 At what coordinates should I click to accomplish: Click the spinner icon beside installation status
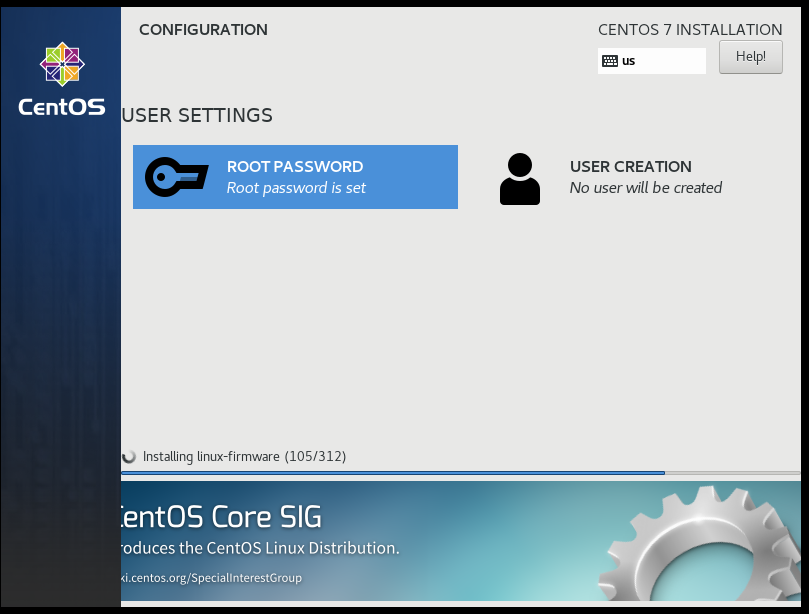coord(131,456)
